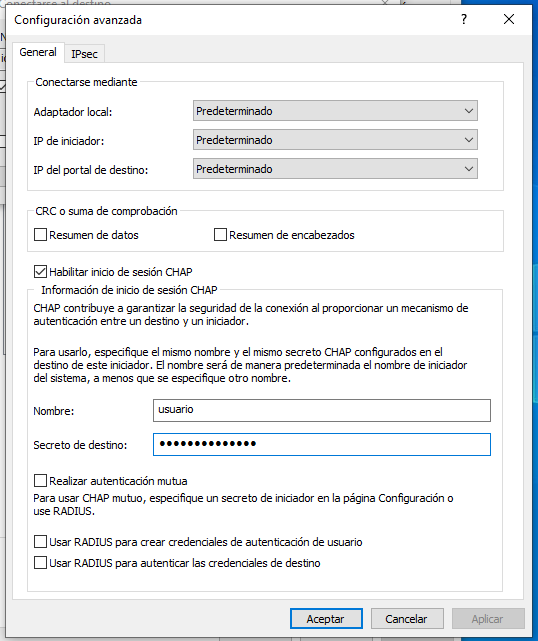Open IP del portal de destino dropdown

tap(335, 169)
